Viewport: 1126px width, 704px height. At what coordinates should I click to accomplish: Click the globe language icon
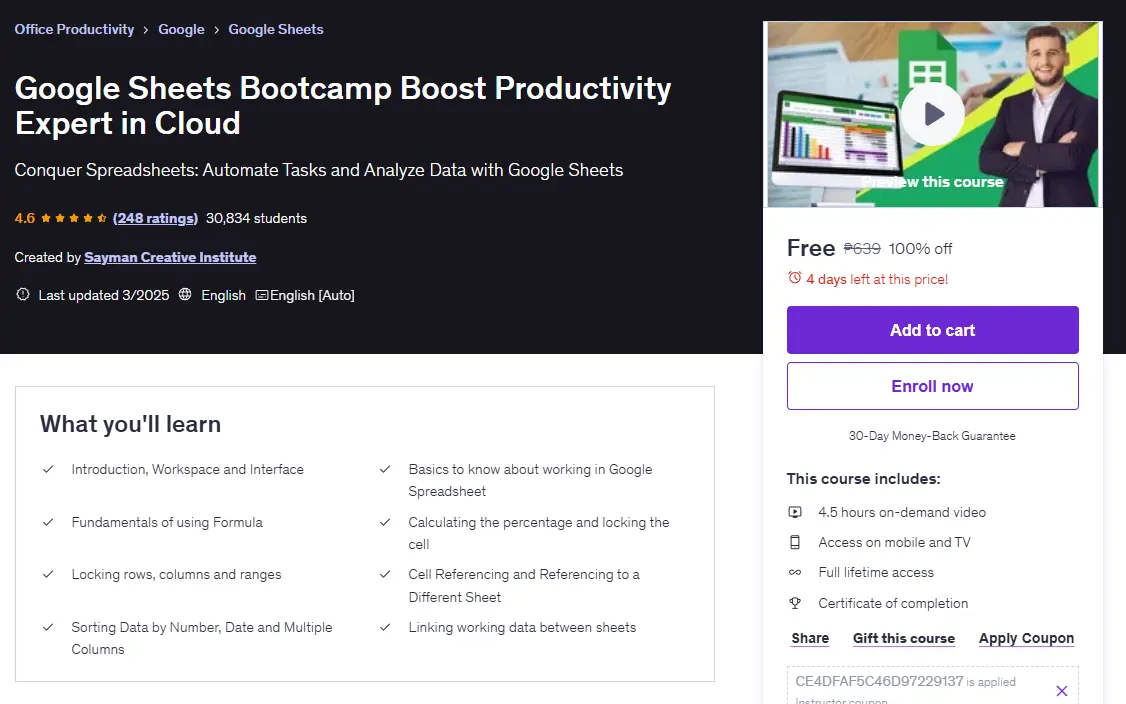tap(185, 295)
